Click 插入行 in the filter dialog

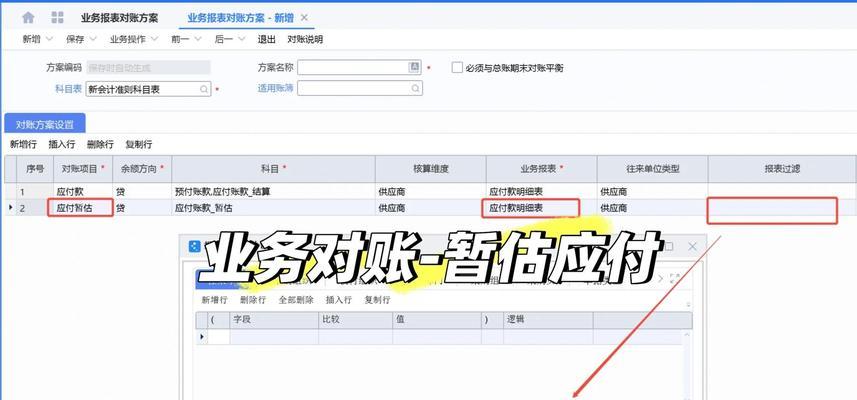click(339, 300)
